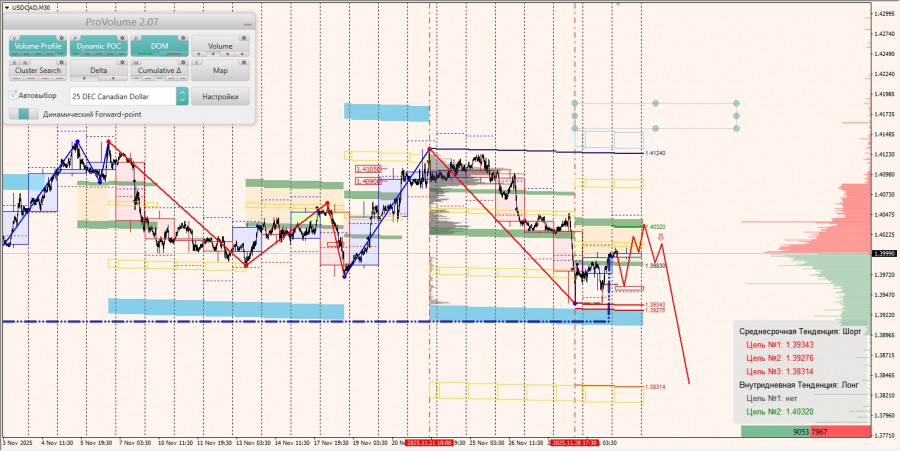Open Cumulative Δ gear settings icon
Screen dimensions: 900x451
coord(183,63)
